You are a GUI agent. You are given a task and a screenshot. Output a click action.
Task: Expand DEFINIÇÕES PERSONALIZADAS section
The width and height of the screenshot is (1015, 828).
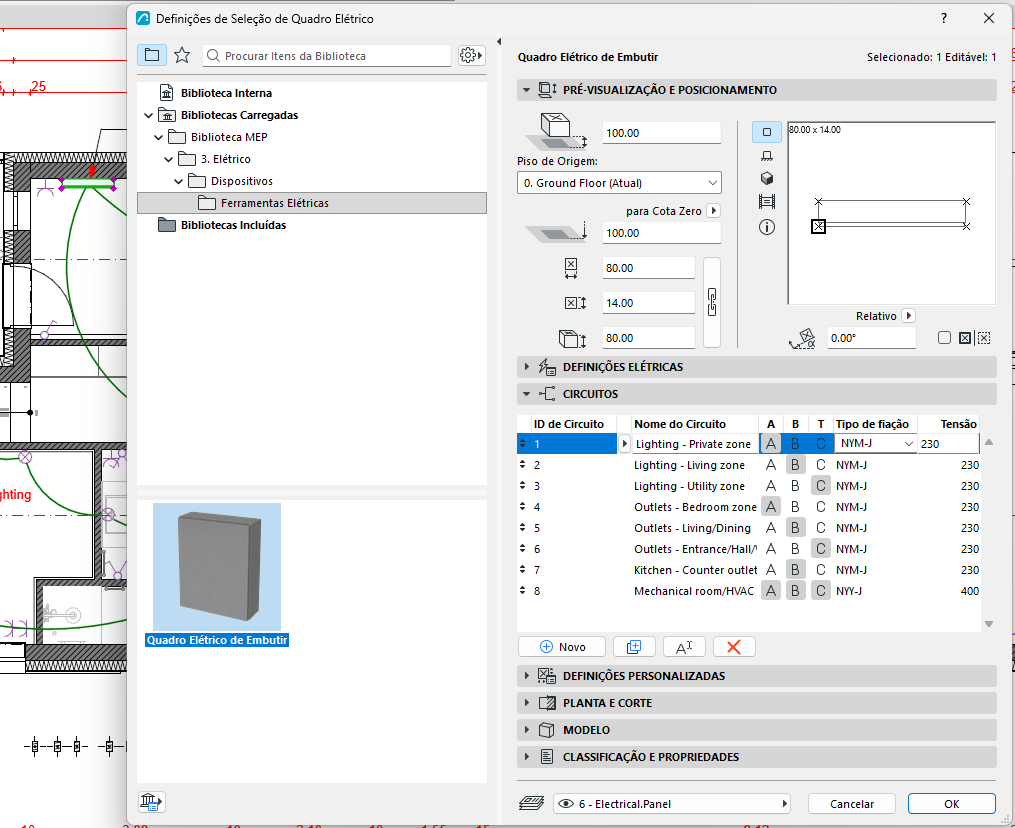click(526, 676)
